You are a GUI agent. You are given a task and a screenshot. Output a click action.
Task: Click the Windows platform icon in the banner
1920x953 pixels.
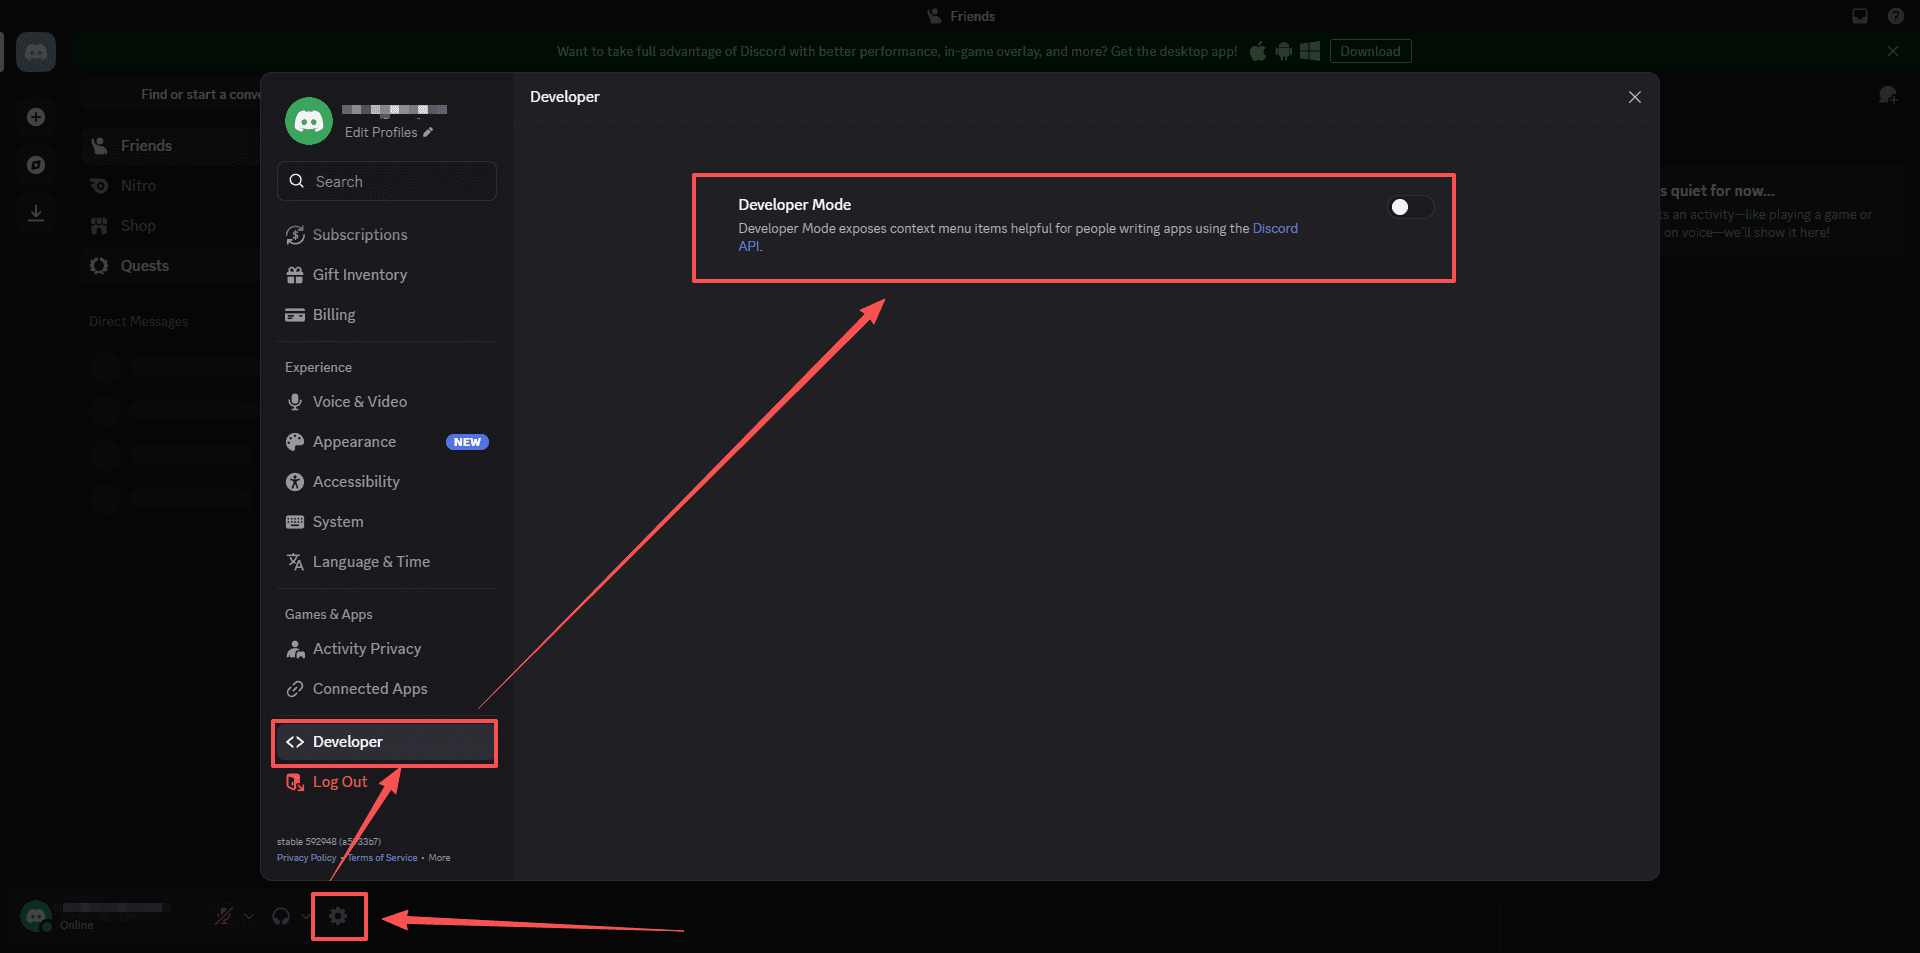point(1310,51)
